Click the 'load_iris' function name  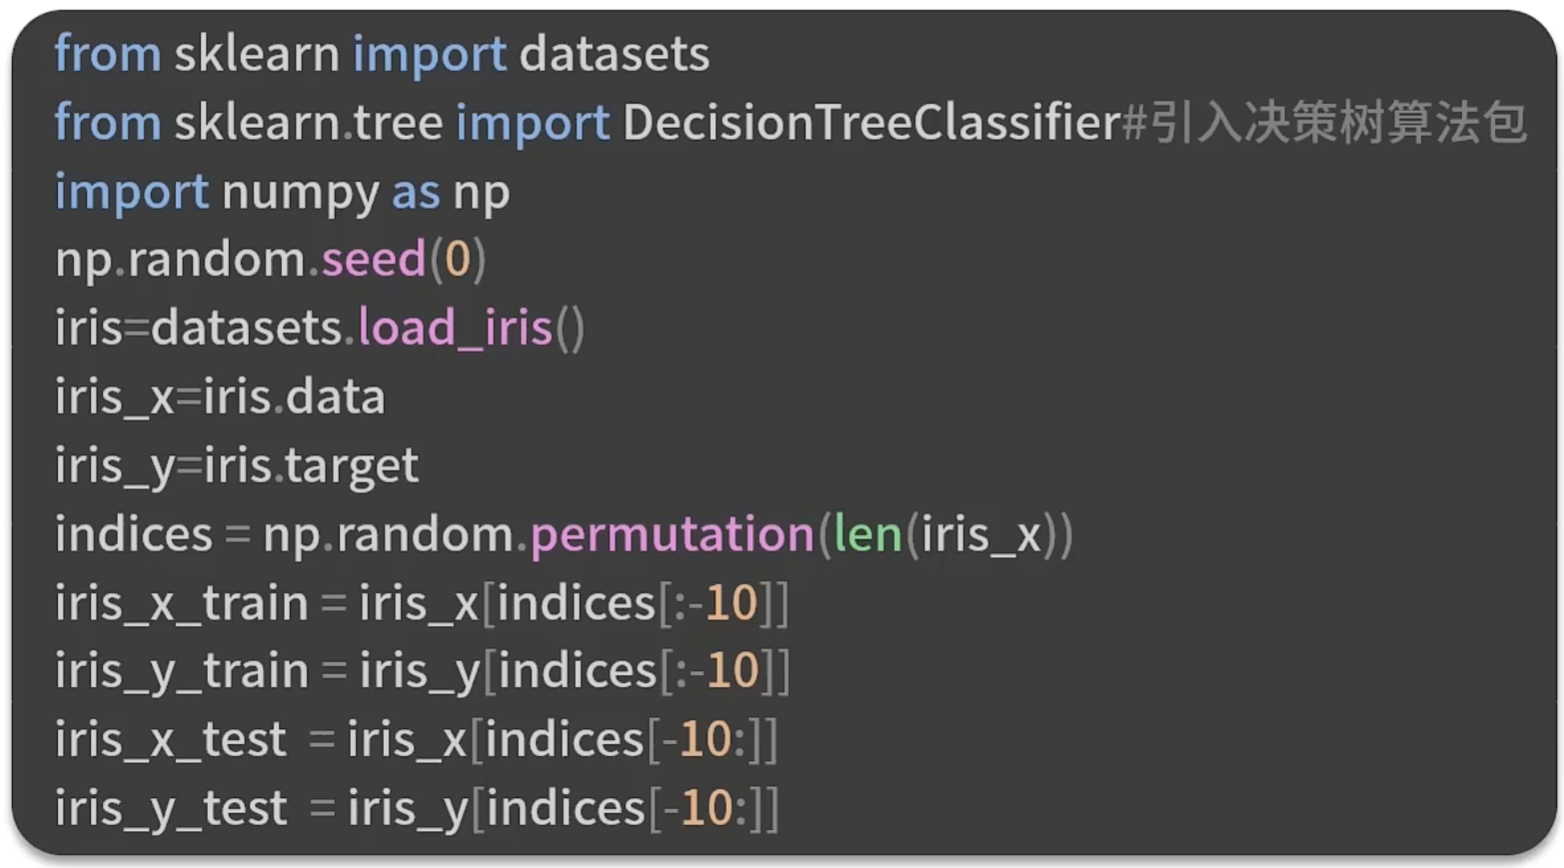455,328
